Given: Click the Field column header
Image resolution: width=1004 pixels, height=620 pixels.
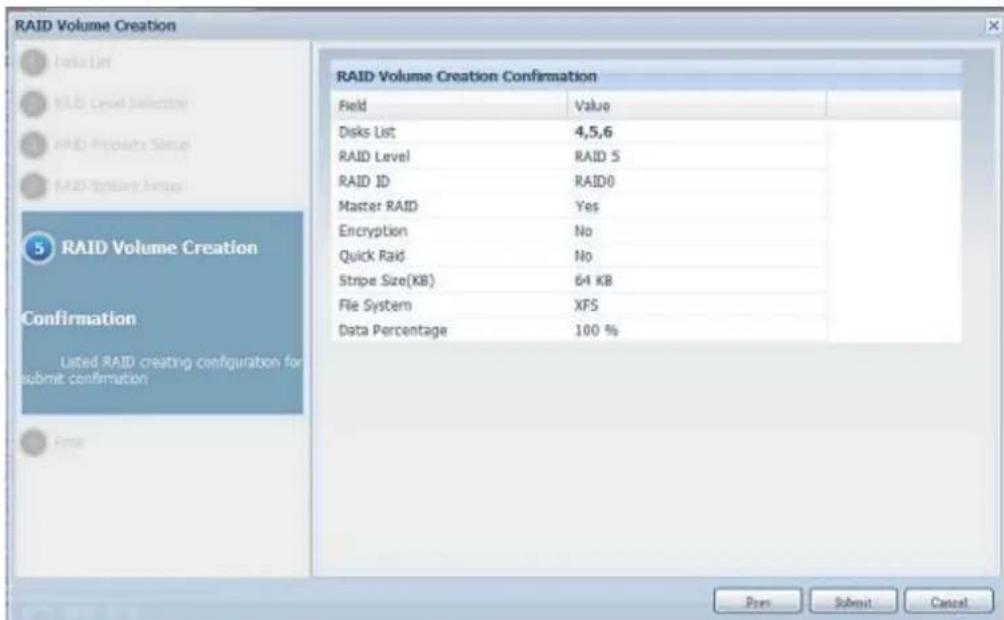Looking at the screenshot, I should (x=449, y=106).
